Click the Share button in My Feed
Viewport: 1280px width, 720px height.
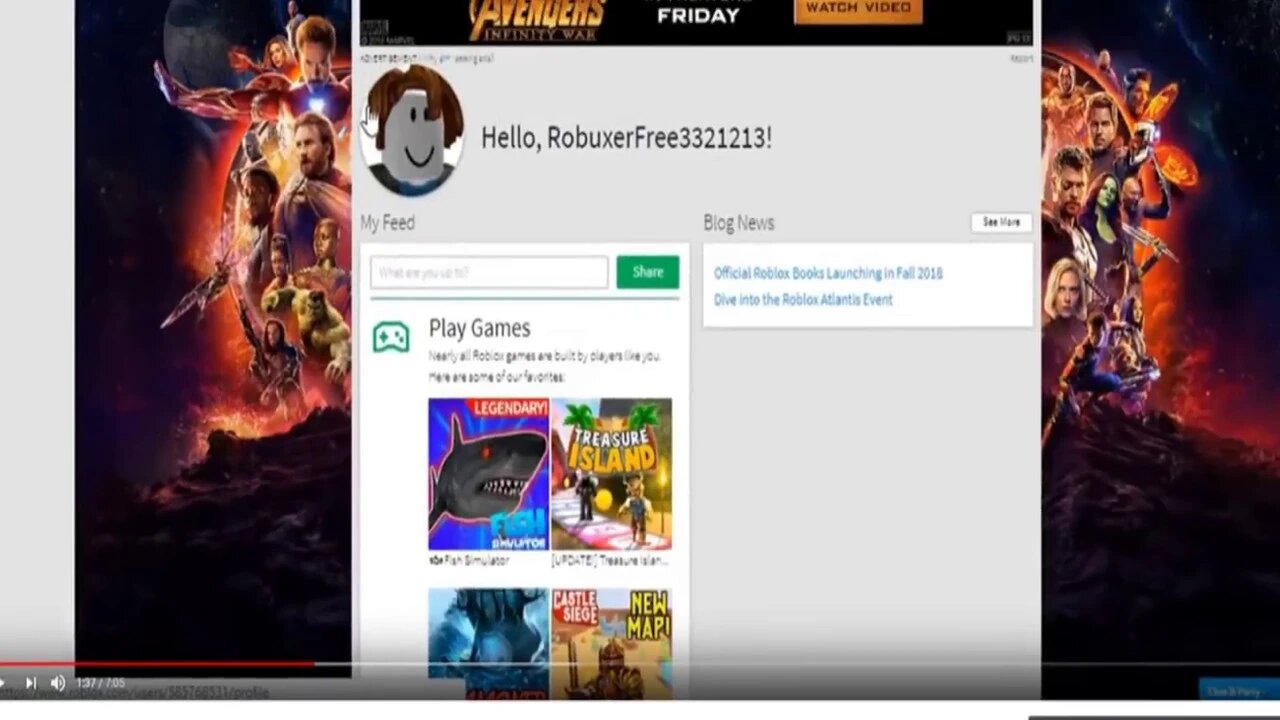[x=647, y=272]
